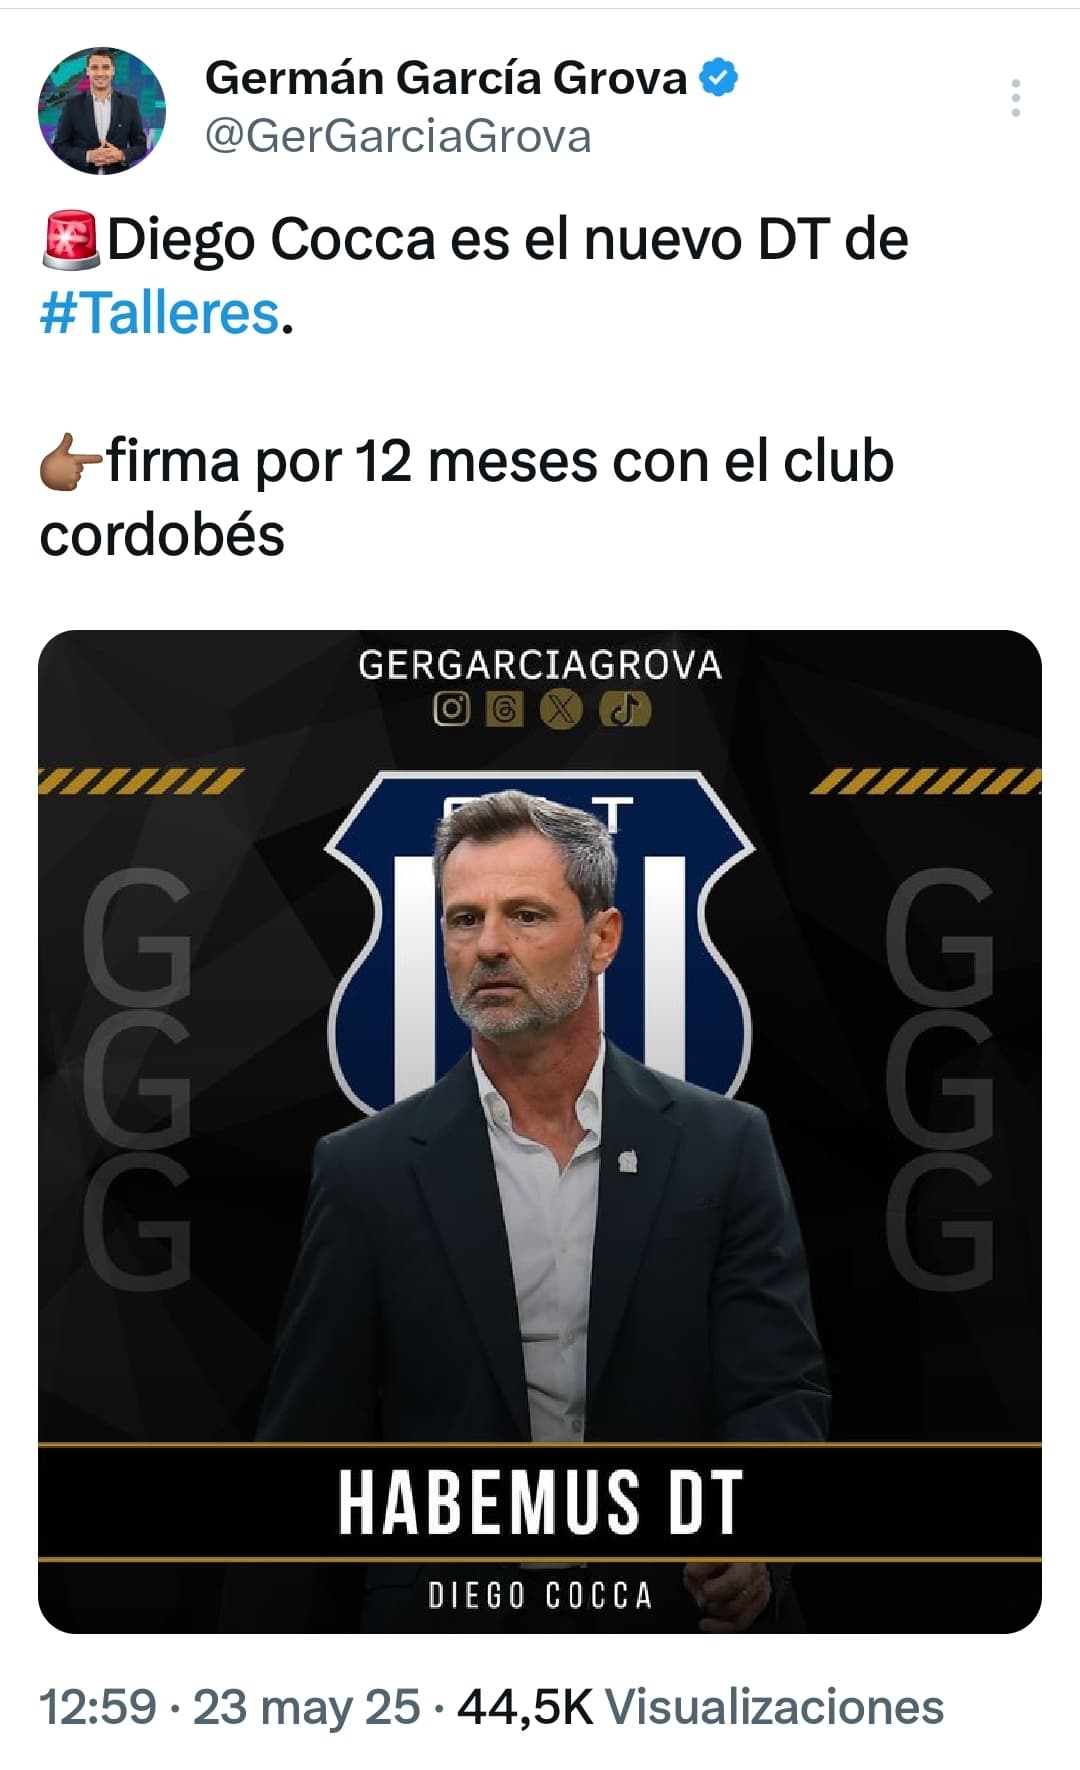Click the blue verified badge
This screenshot has height=1770, width=1080.
(718, 77)
